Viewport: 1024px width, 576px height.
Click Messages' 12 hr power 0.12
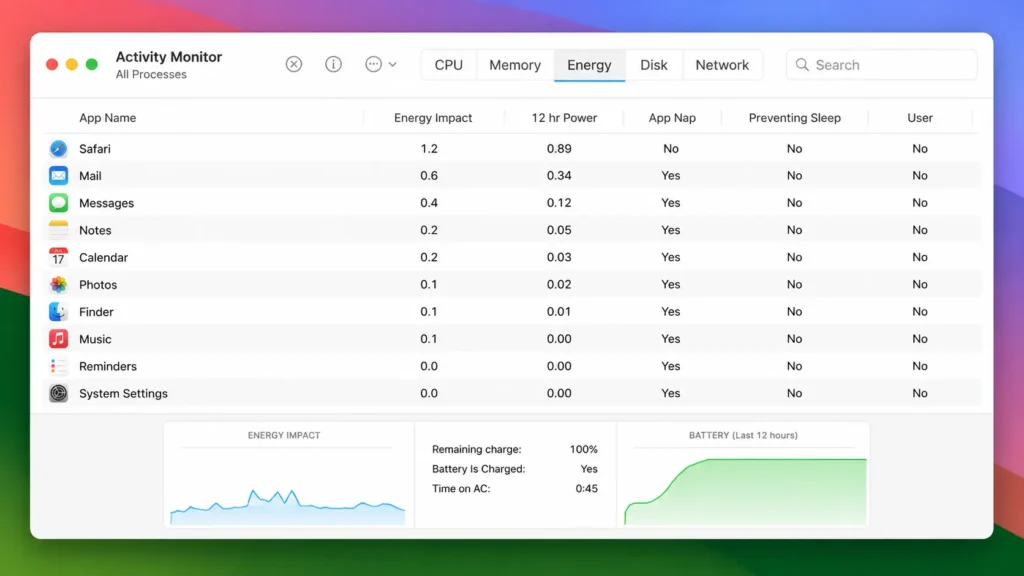click(559, 202)
